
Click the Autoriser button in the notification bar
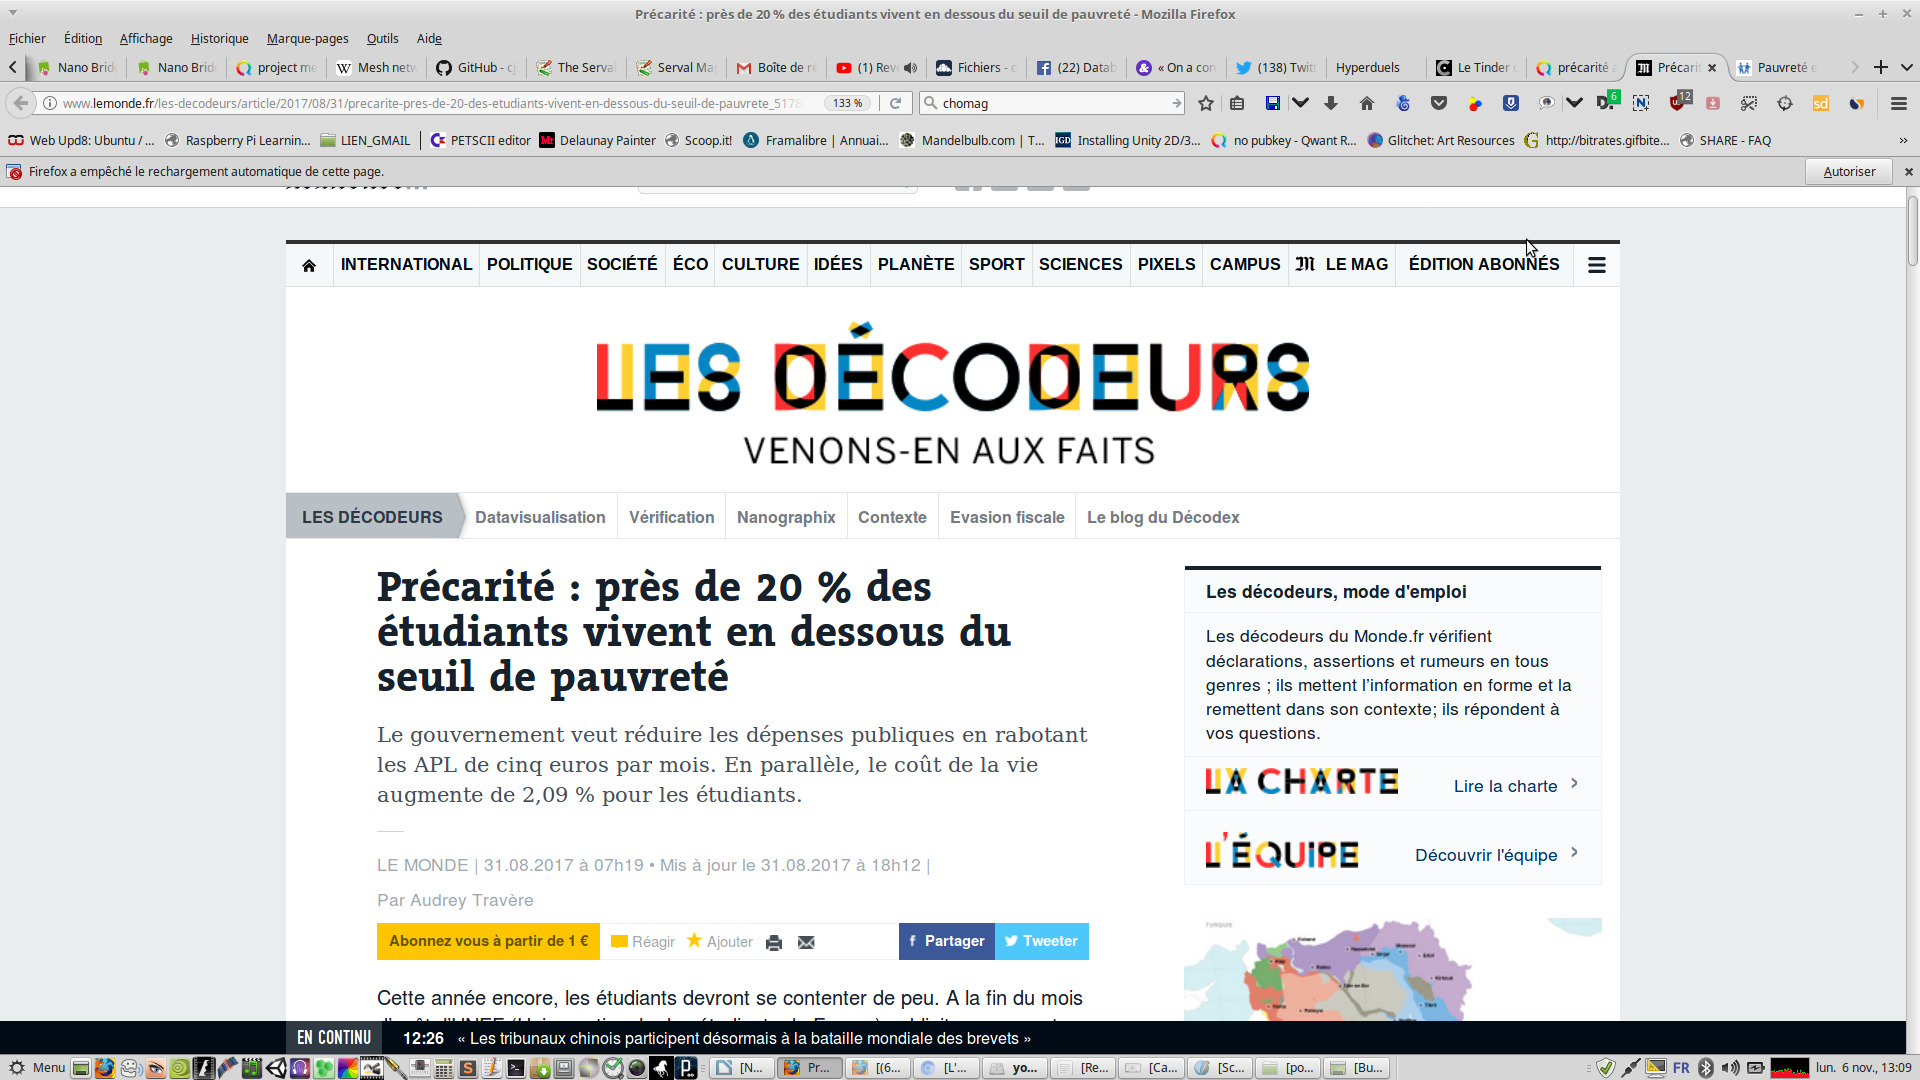point(1848,171)
